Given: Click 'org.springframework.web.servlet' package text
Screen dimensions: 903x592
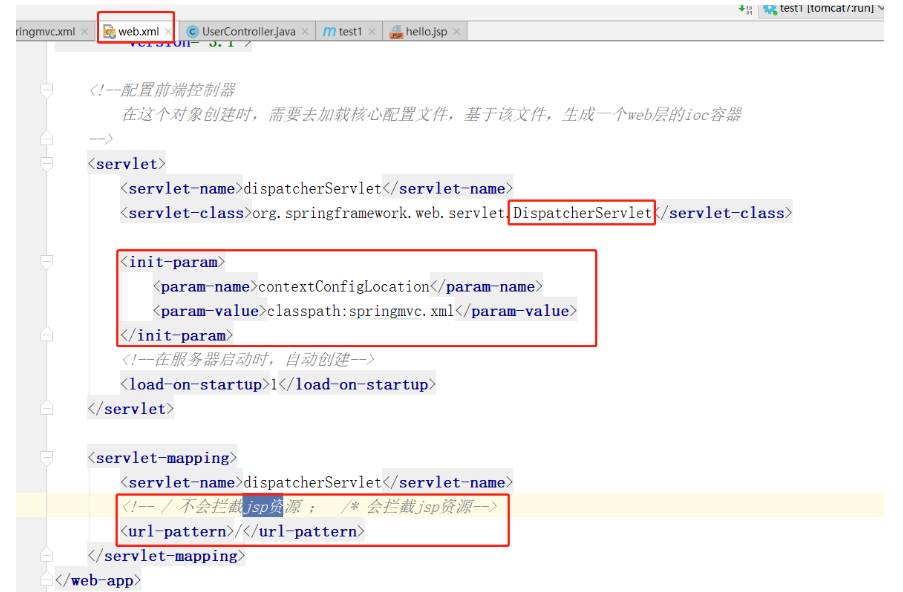Looking at the screenshot, I should point(378,213).
